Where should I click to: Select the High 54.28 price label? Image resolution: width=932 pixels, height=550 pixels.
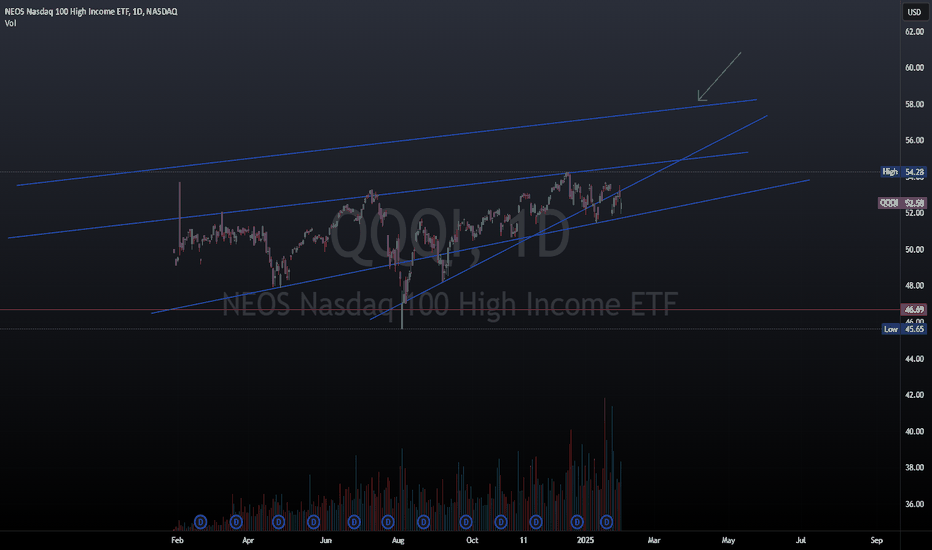point(903,172)
